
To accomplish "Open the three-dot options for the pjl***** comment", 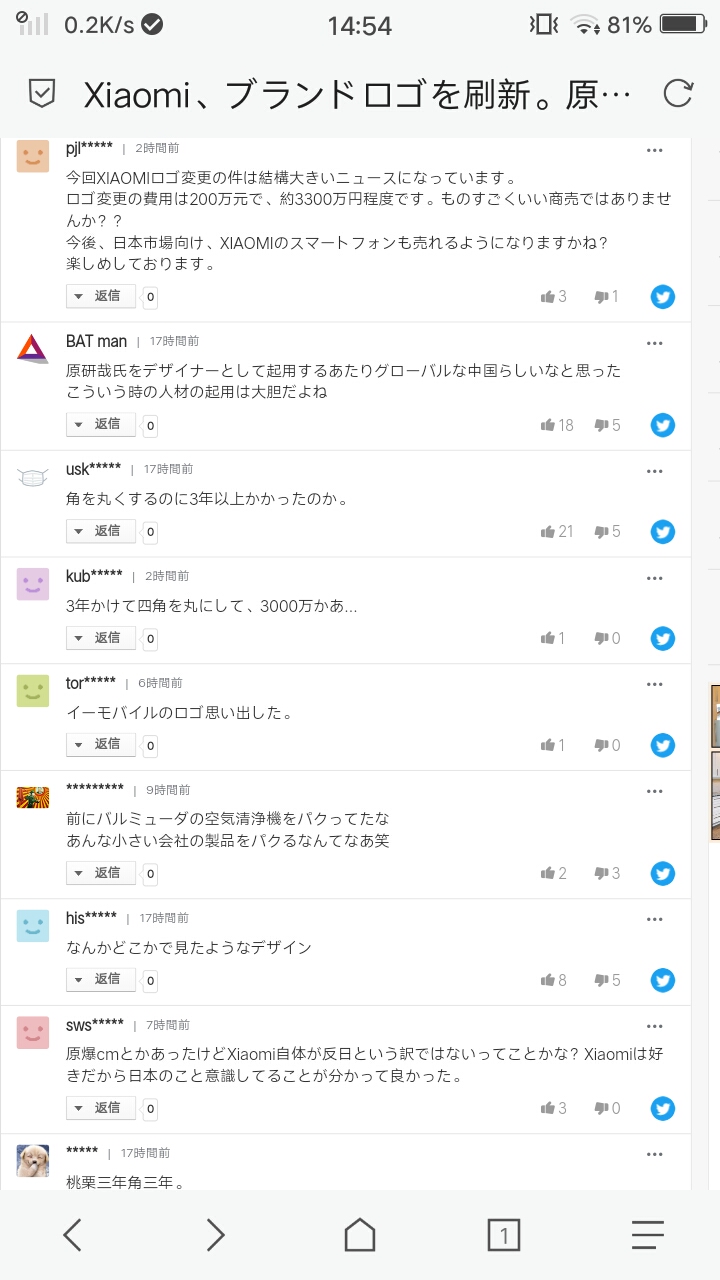I will coord(655,150).
